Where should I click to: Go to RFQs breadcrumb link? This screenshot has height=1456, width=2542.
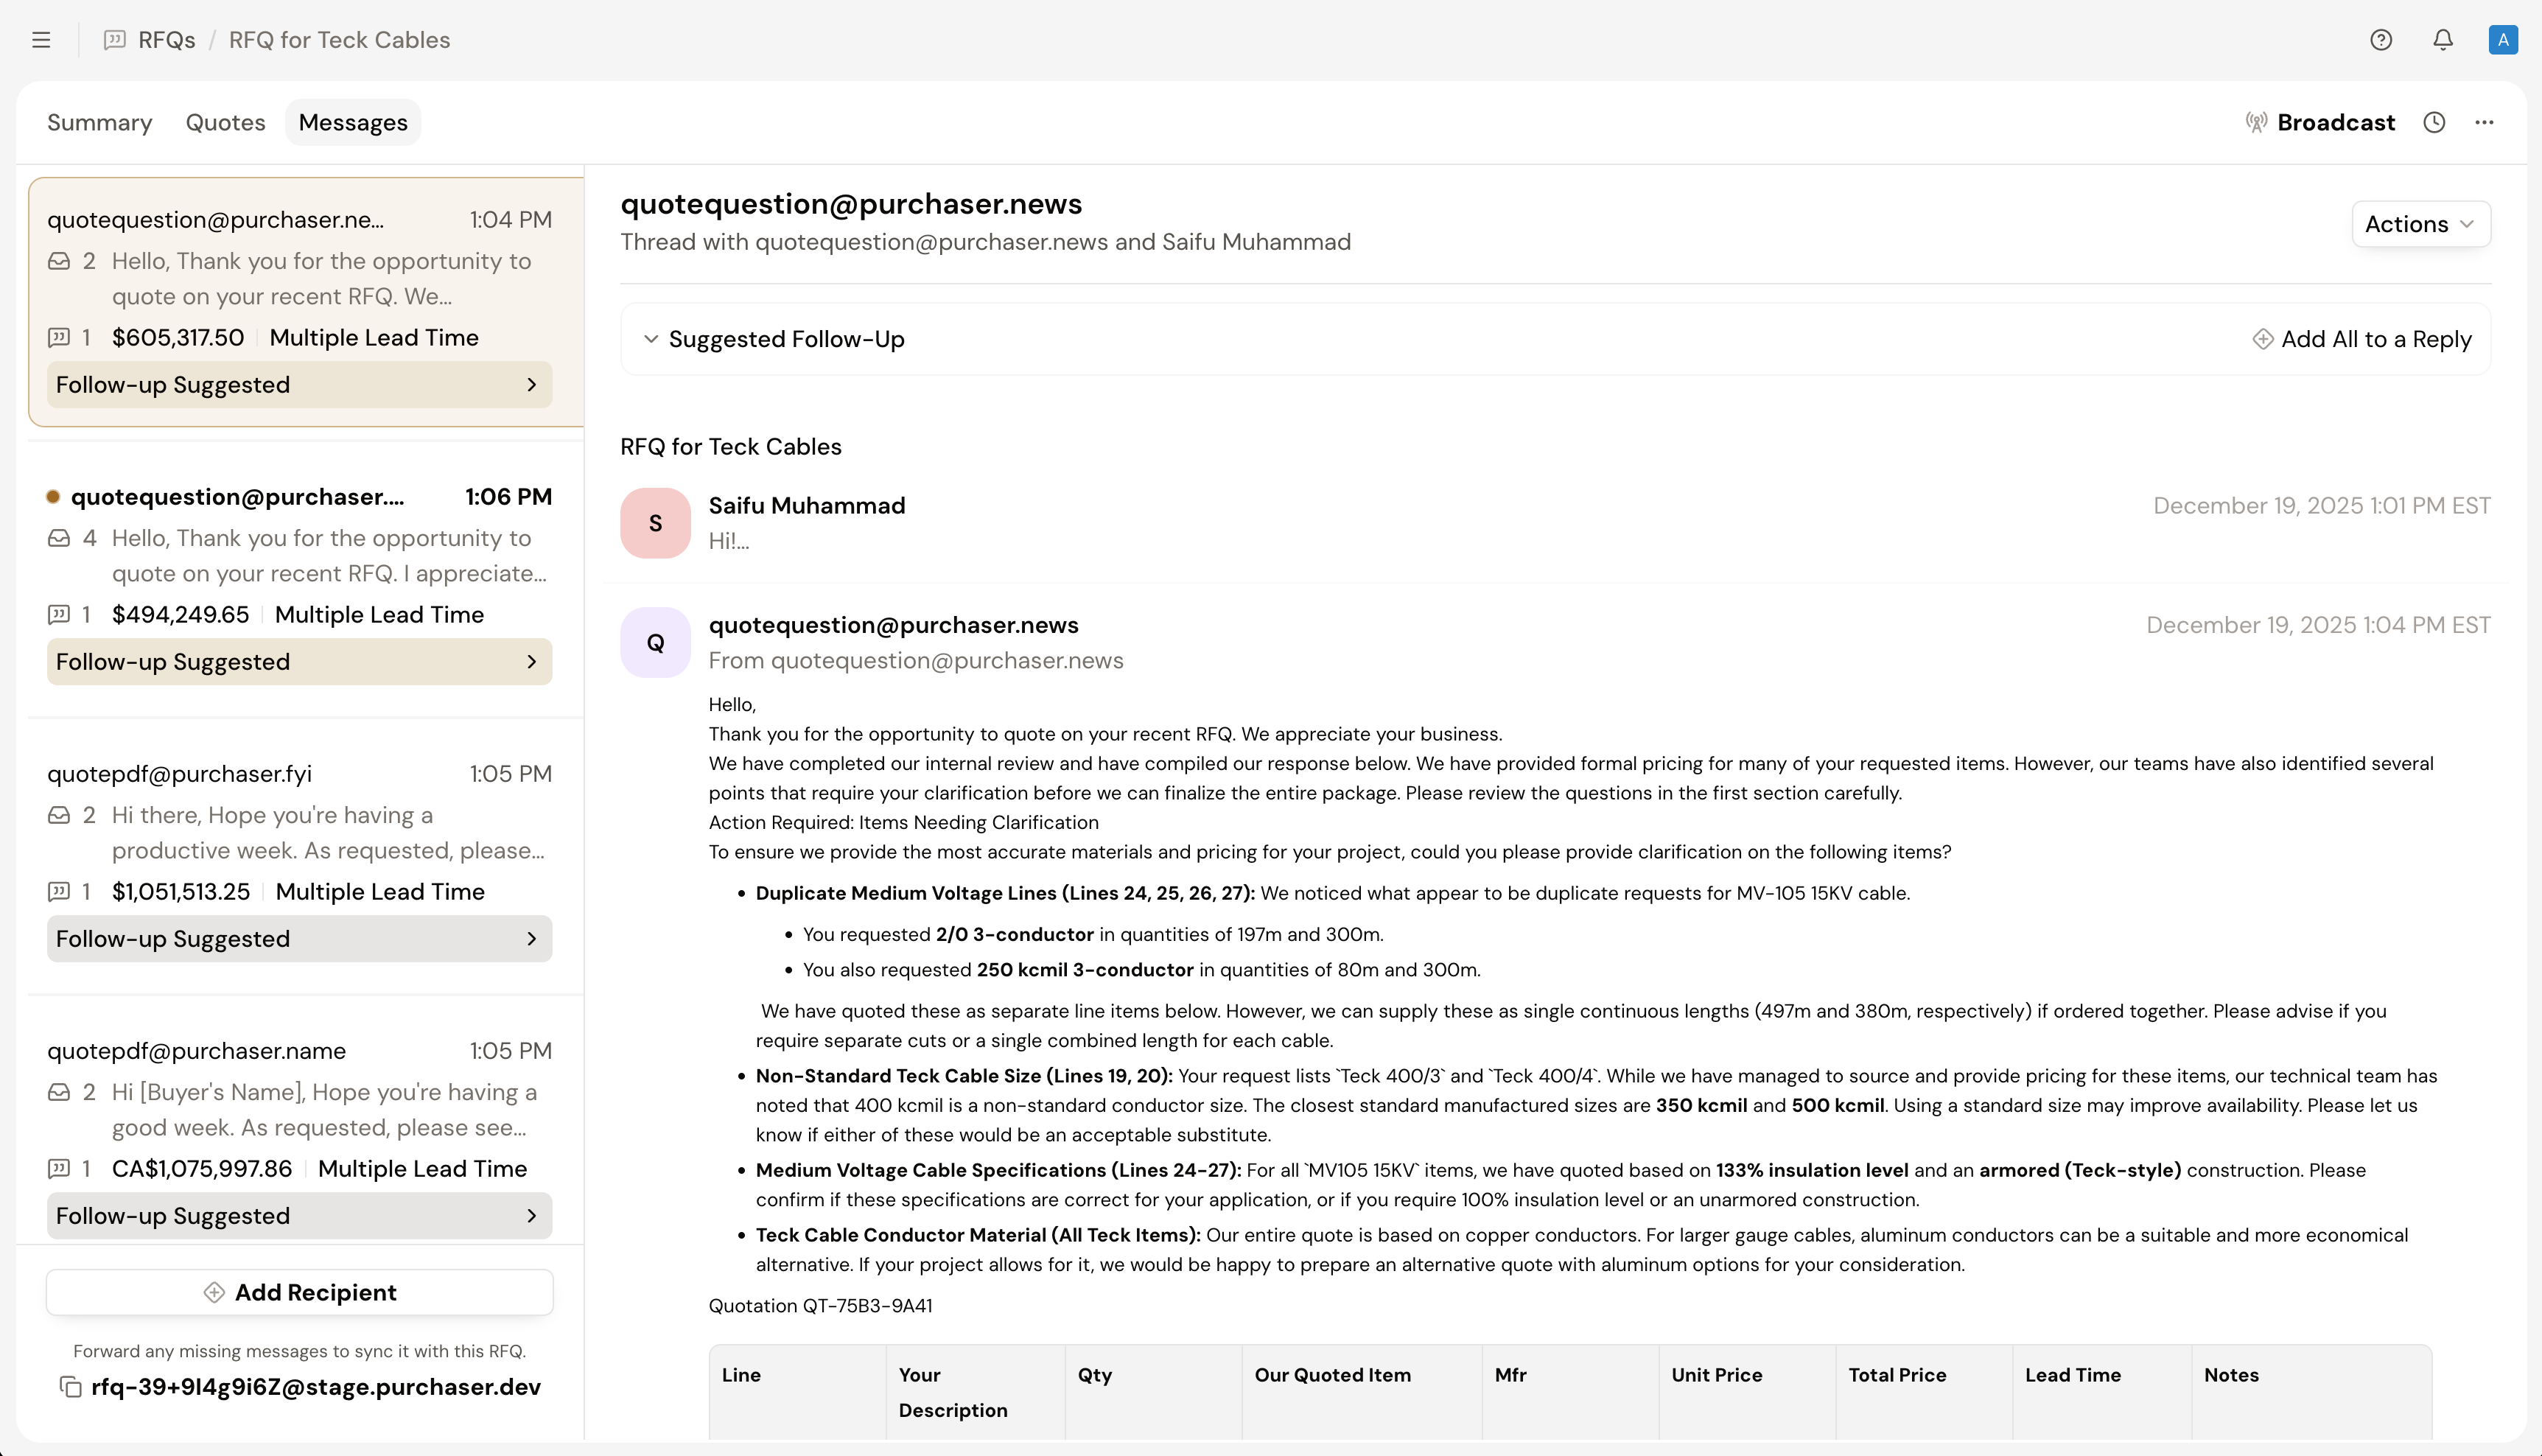(x=166, y=40)
